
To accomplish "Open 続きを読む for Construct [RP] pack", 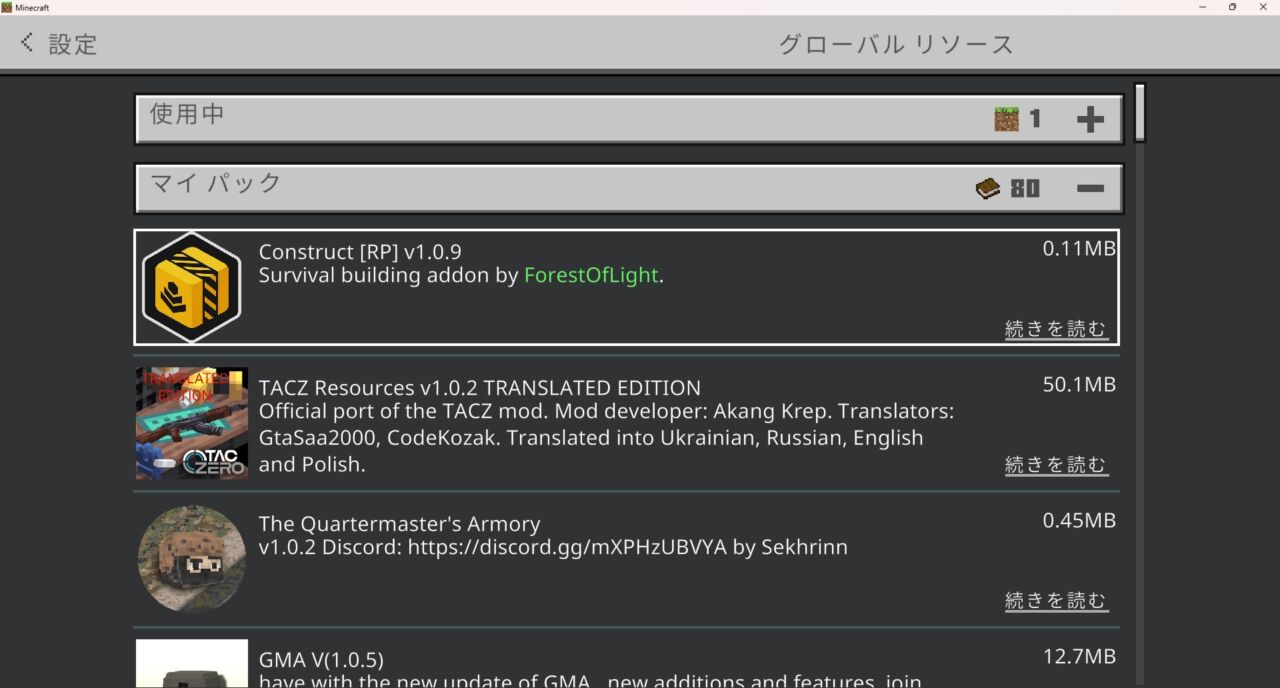I will (x=1056, y=329).
